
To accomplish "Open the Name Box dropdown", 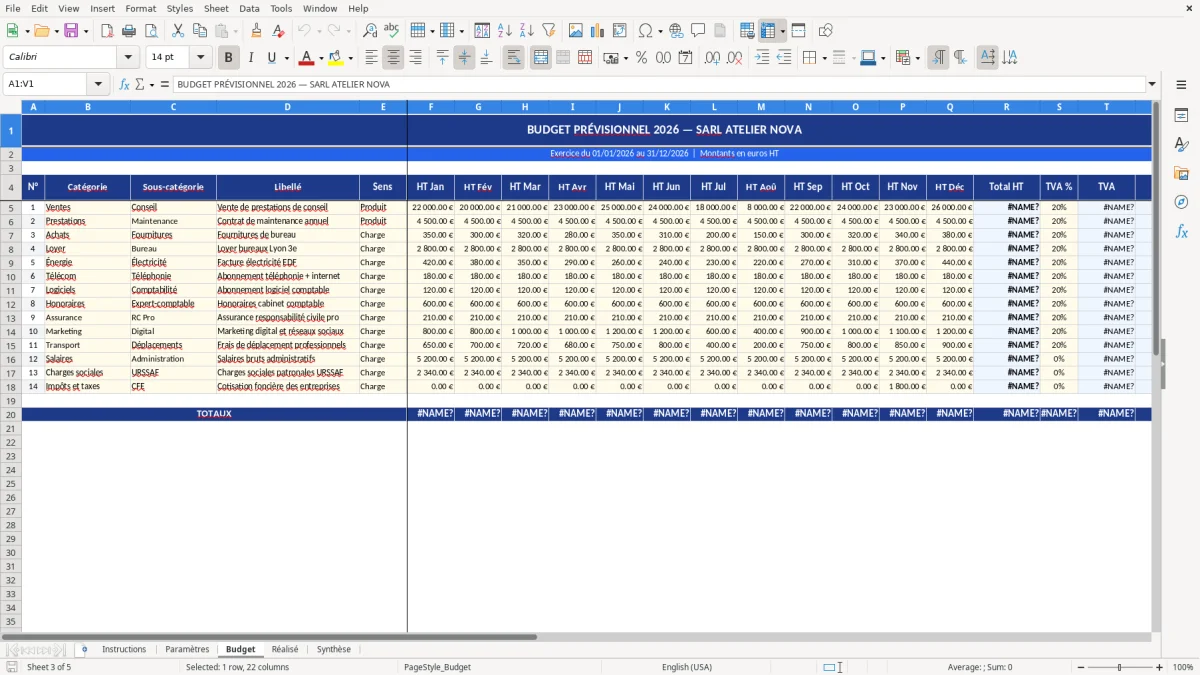I will [x=98, y=84].
